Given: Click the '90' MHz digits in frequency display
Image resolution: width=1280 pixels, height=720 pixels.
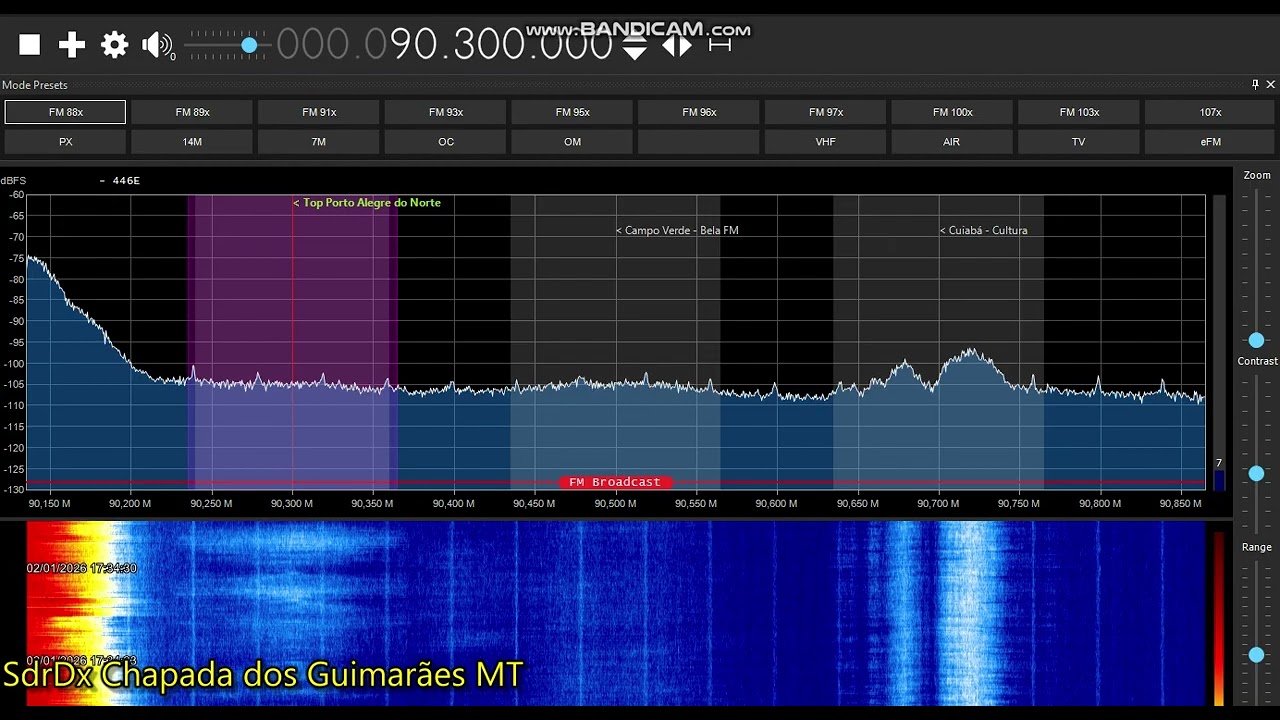Looking at the screenshot, I should (x=414, y=44).
